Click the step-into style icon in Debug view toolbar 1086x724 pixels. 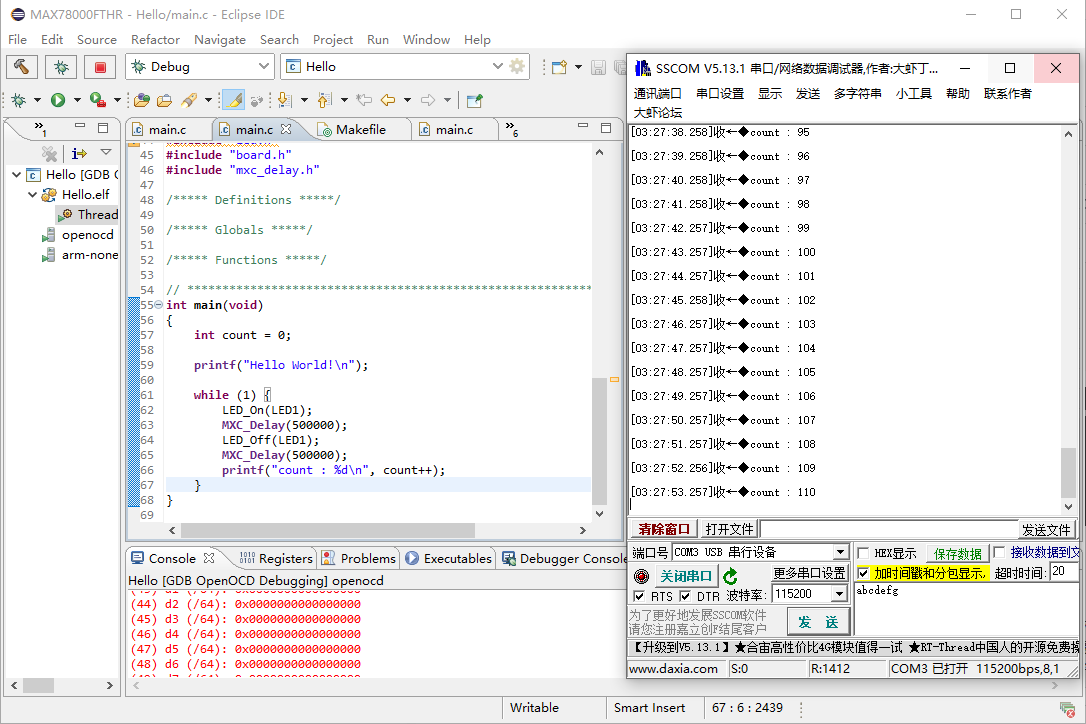pyautogui.click(x=80, y=153)
